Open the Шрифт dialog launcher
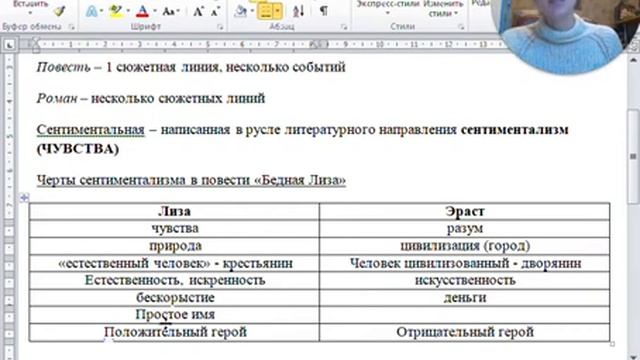Viewport: 640px width, 360px height. coord(220,27)
